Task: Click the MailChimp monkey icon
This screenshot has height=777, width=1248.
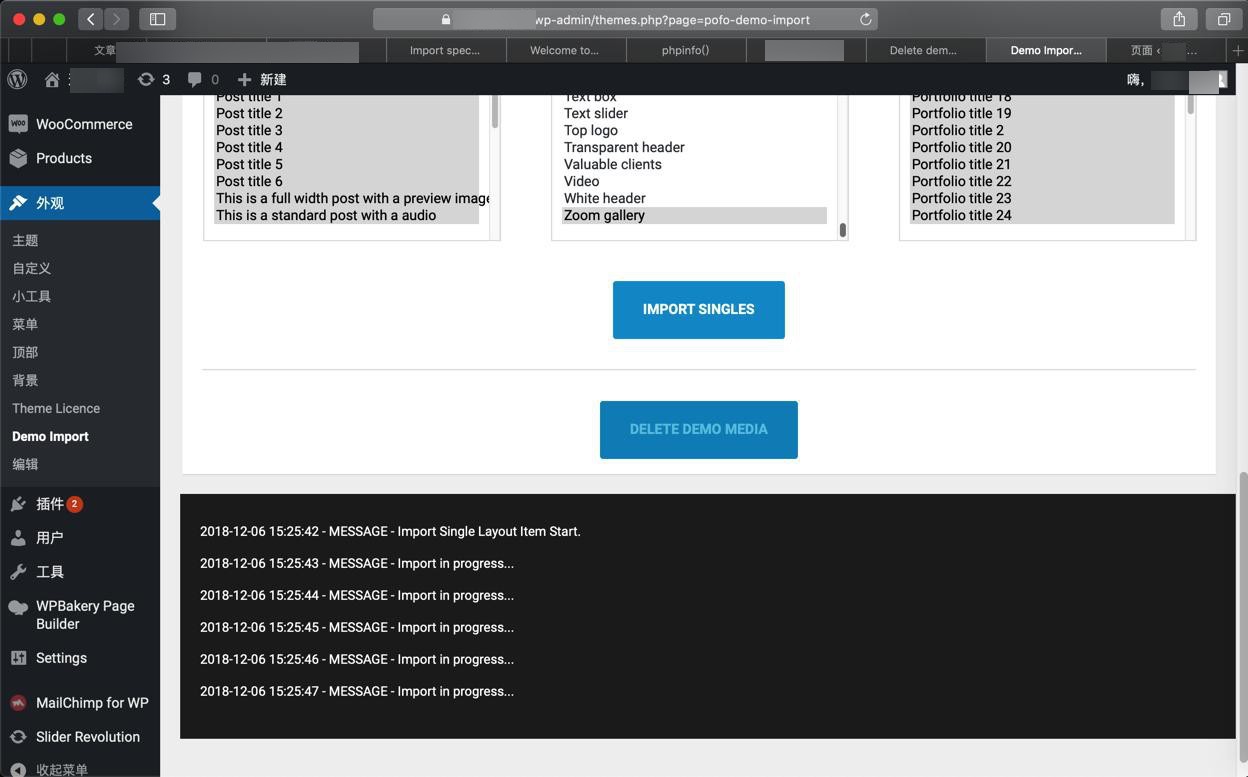Action: (x=18, y=703)
